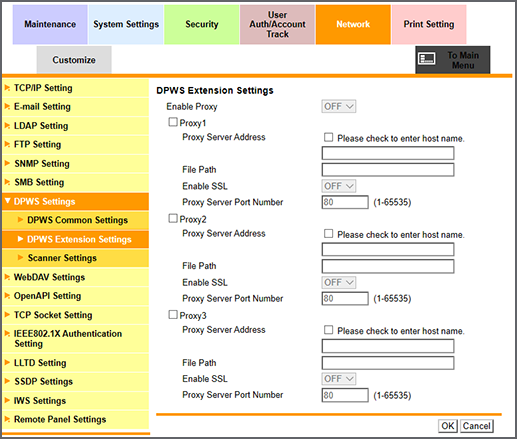Click the To Main Menu panel icon
Image resolution: width=517 pixels, height=439 pixels.
point(427,59)
